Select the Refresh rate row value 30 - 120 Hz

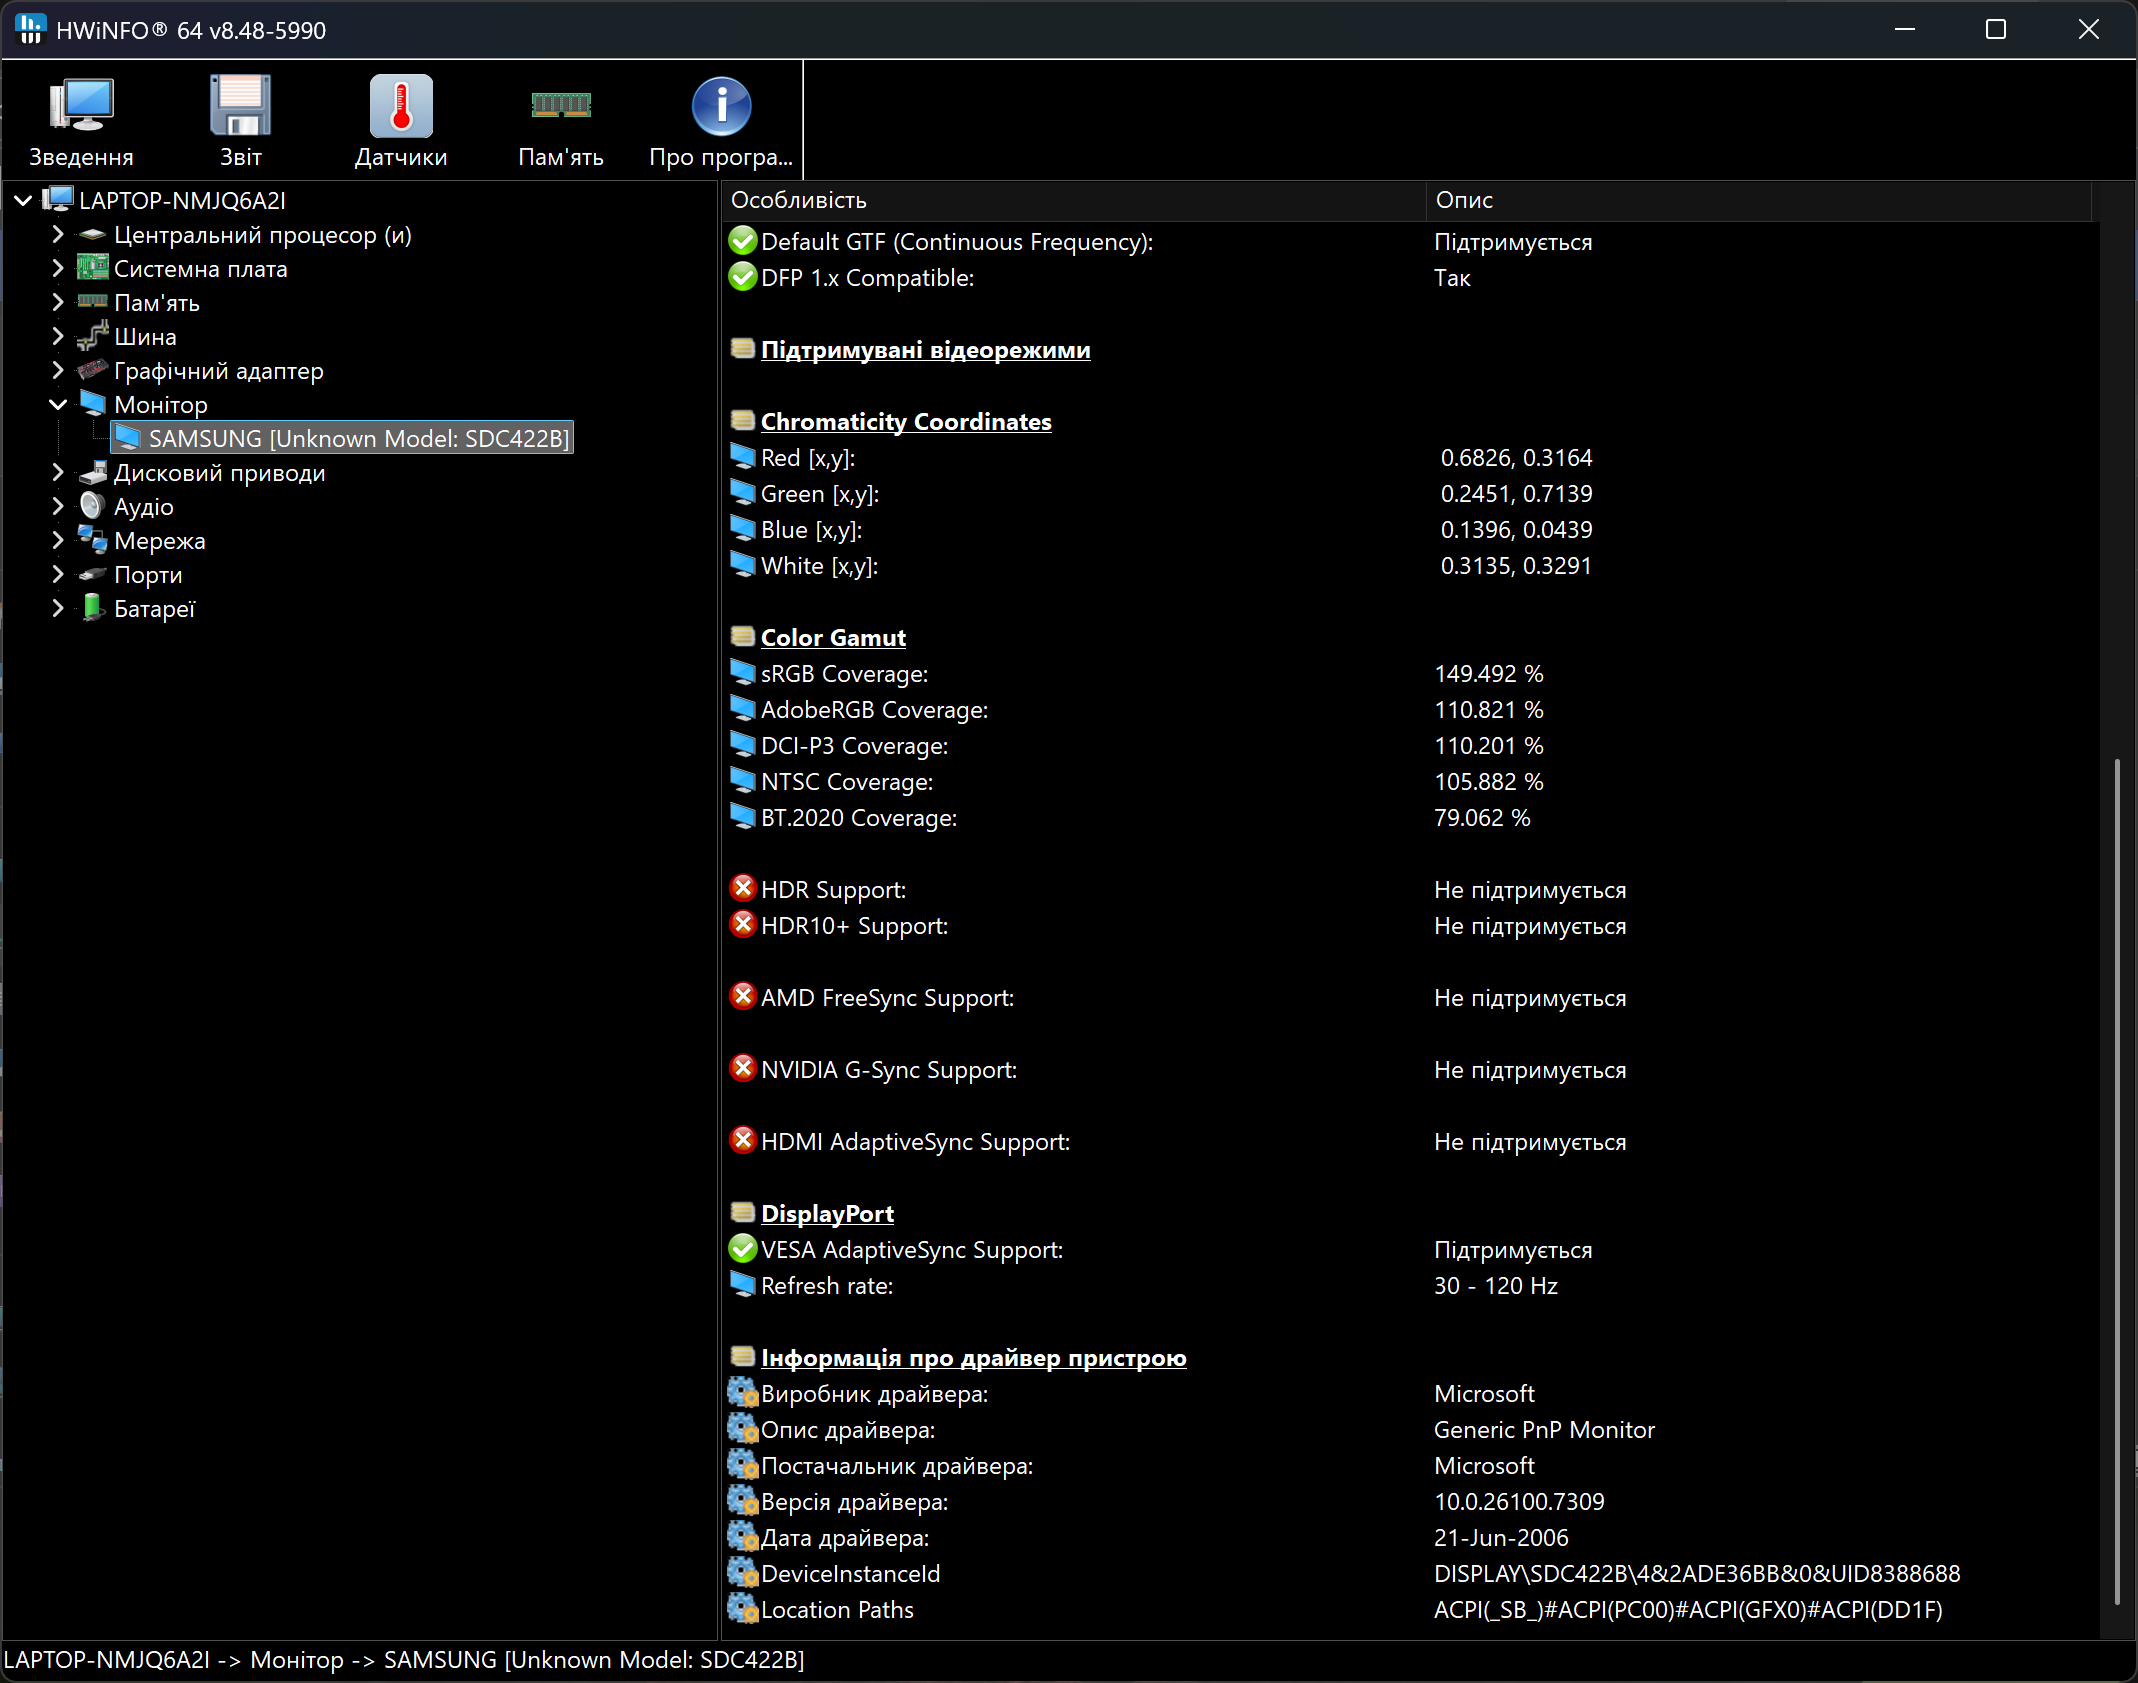coord(1495,1286)
